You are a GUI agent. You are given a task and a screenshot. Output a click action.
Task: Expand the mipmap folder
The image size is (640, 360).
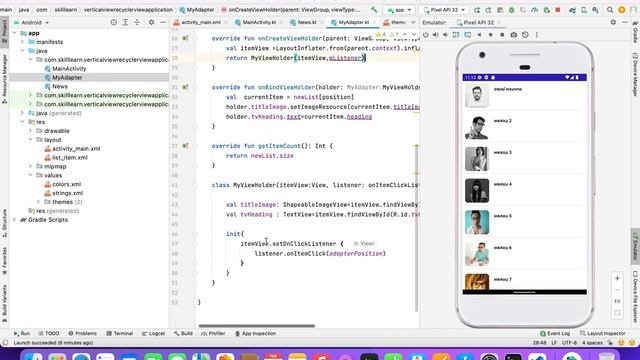[x=30, y=167]
